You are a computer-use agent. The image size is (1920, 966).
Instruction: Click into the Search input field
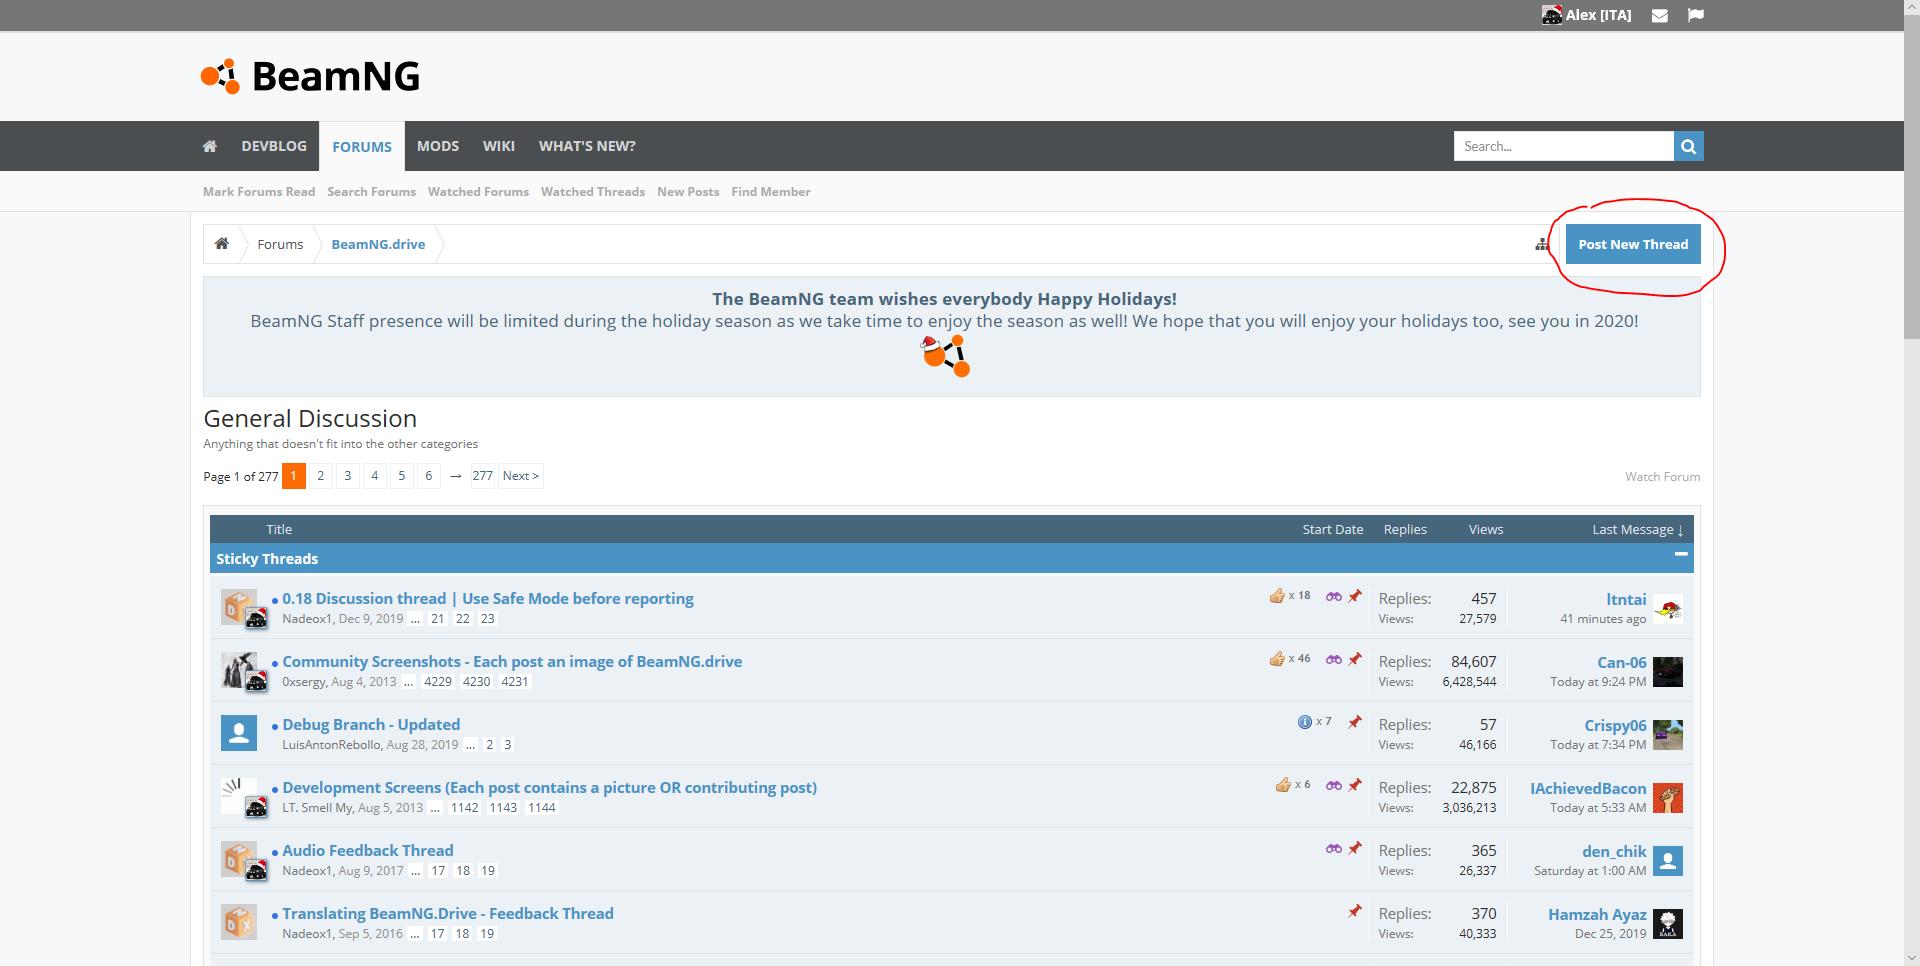(x=1564, y=146)
